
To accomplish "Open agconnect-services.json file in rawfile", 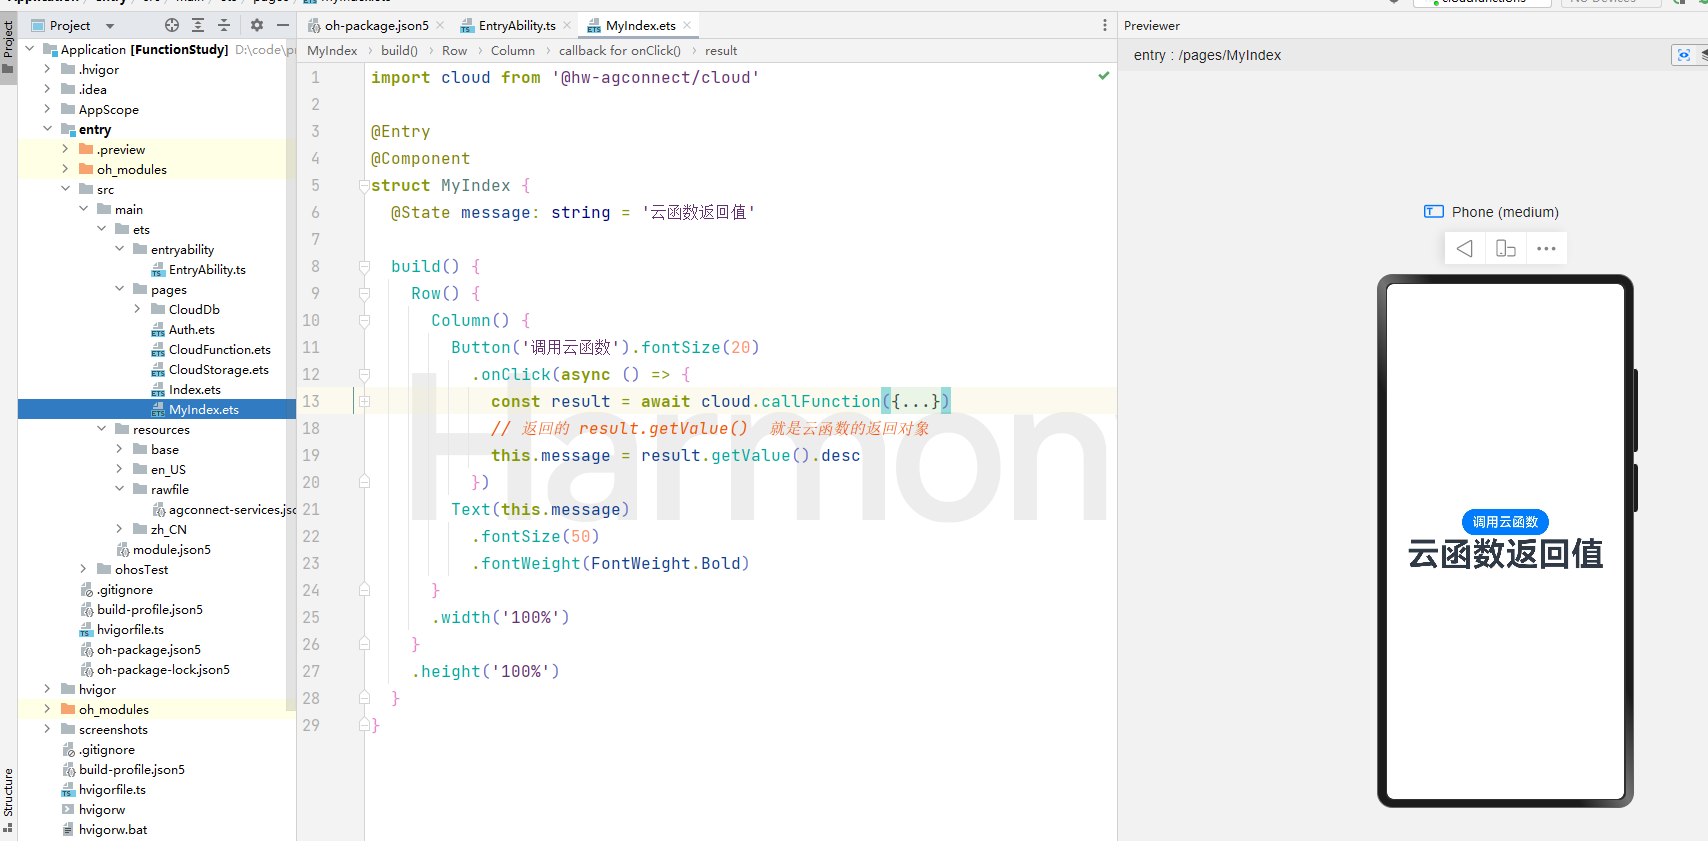I will coord(232,509).
